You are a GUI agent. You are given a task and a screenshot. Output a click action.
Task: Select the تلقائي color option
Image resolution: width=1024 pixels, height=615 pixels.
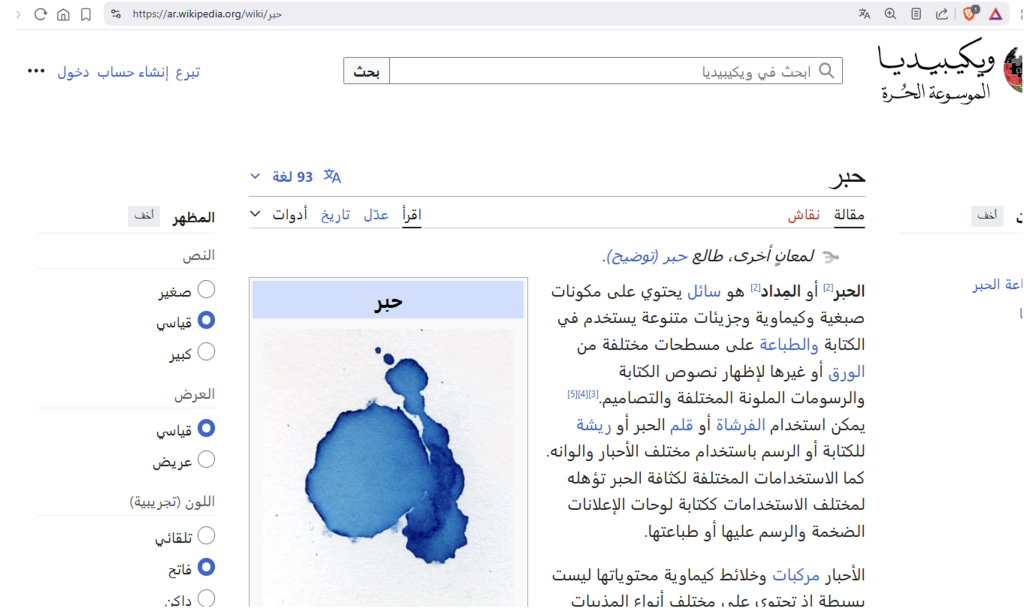coord(206,537)
